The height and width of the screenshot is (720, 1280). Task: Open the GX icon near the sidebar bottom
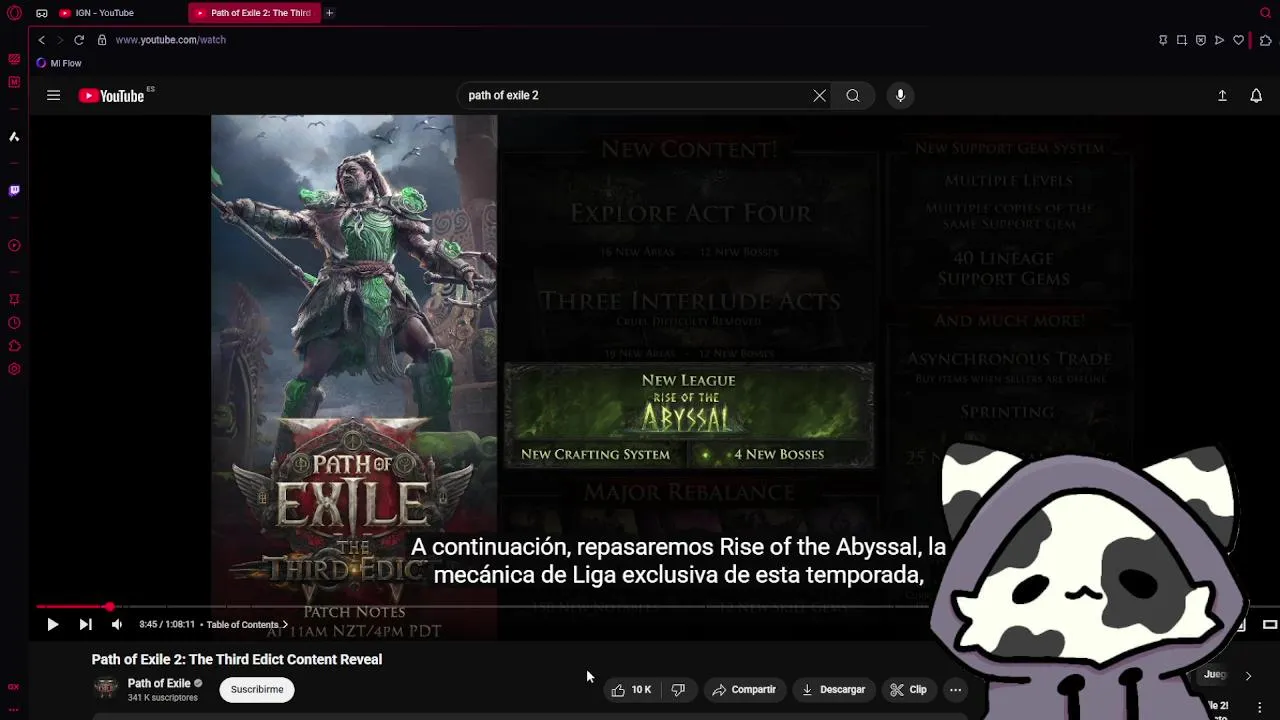[x=14, y=687]
